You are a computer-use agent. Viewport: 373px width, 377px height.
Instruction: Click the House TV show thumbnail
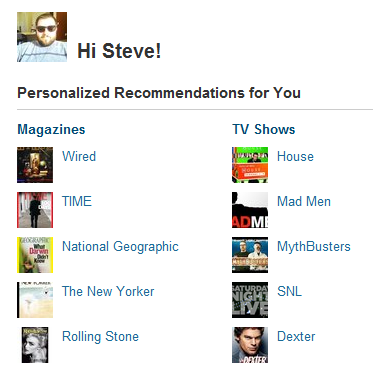click(250, 165)
